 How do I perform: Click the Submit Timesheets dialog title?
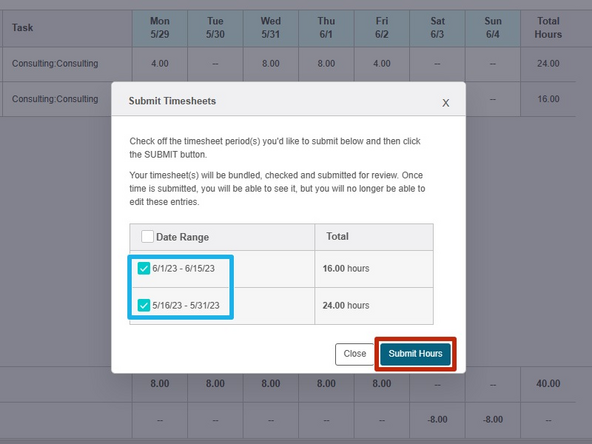tap(172, 101)
